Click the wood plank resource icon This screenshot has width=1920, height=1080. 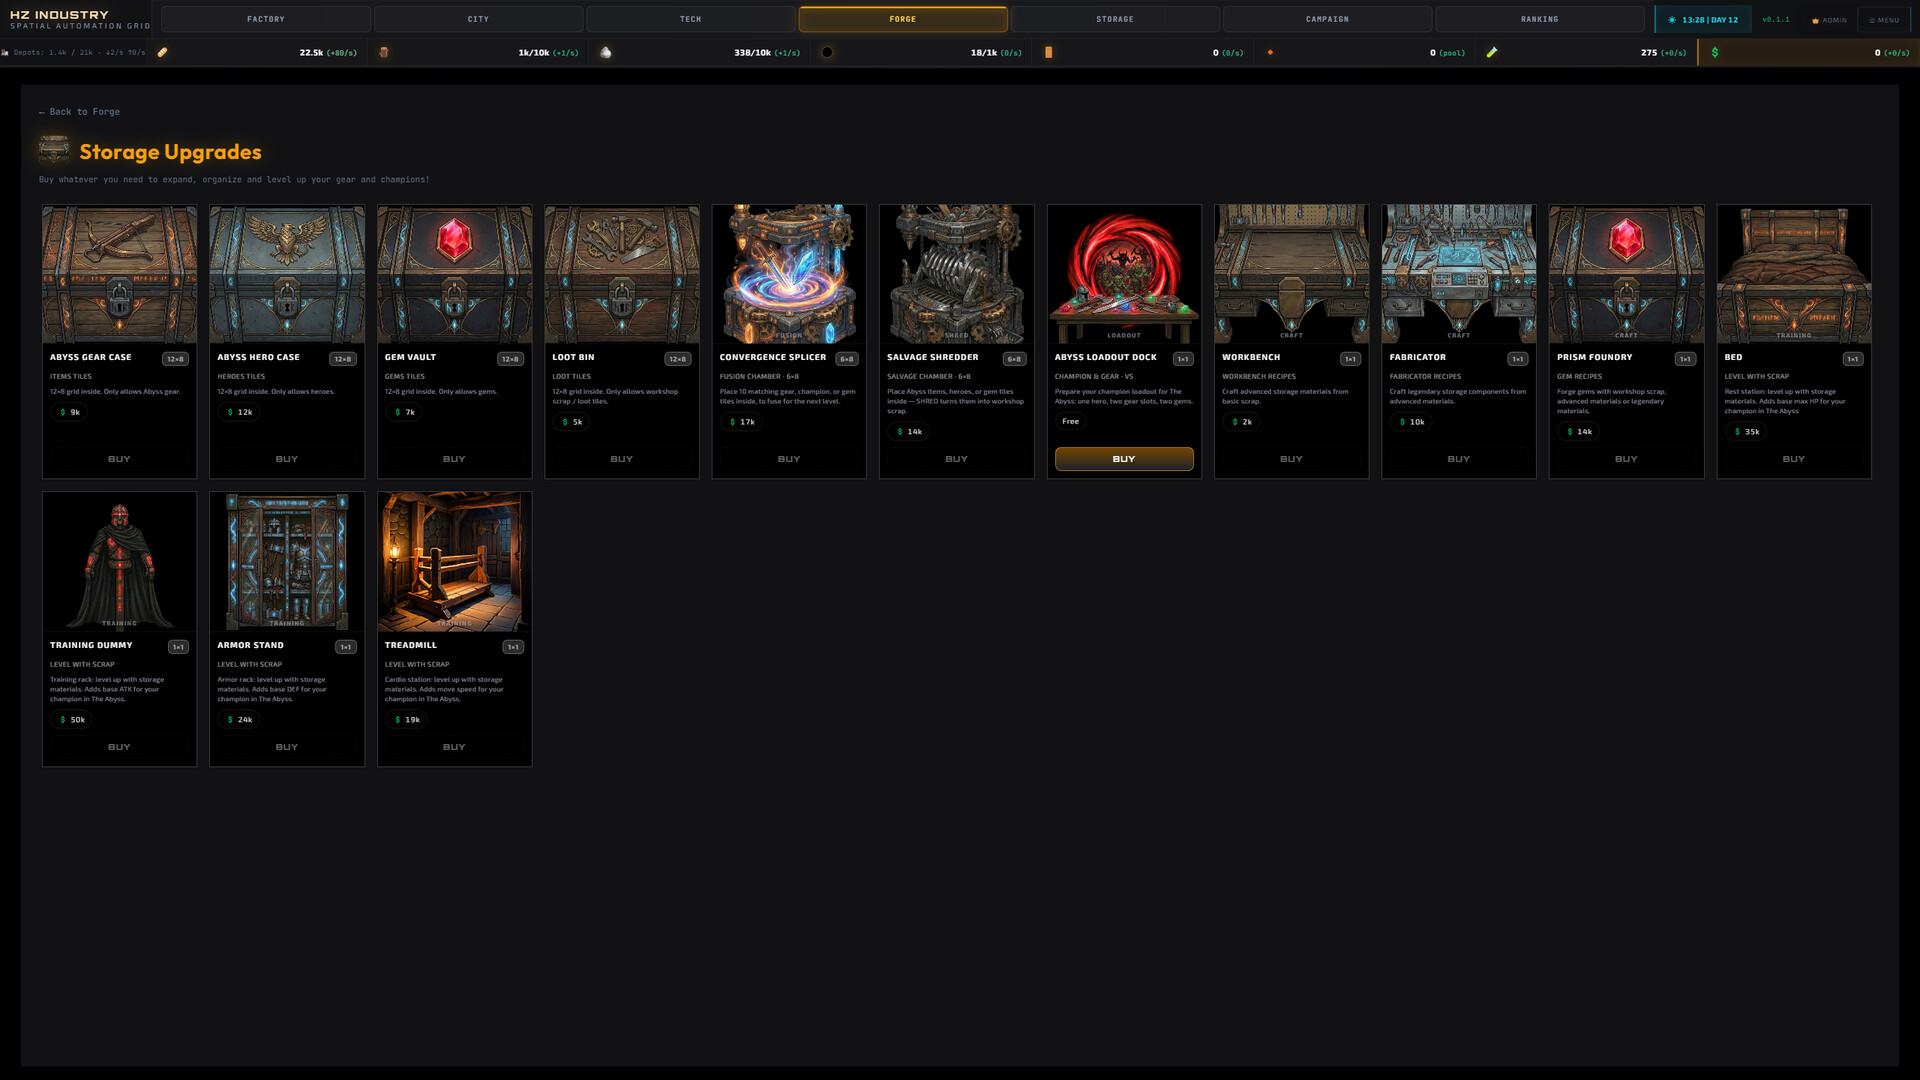[383, 52]
